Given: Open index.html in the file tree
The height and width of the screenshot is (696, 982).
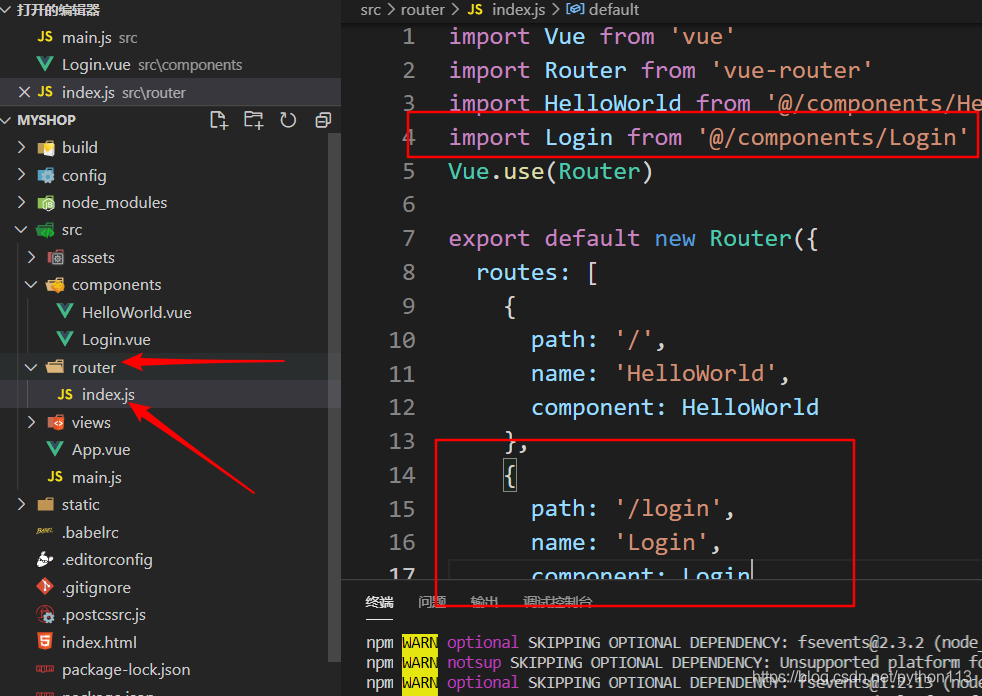Looking at the screenshot, I should tap(99, 643).
